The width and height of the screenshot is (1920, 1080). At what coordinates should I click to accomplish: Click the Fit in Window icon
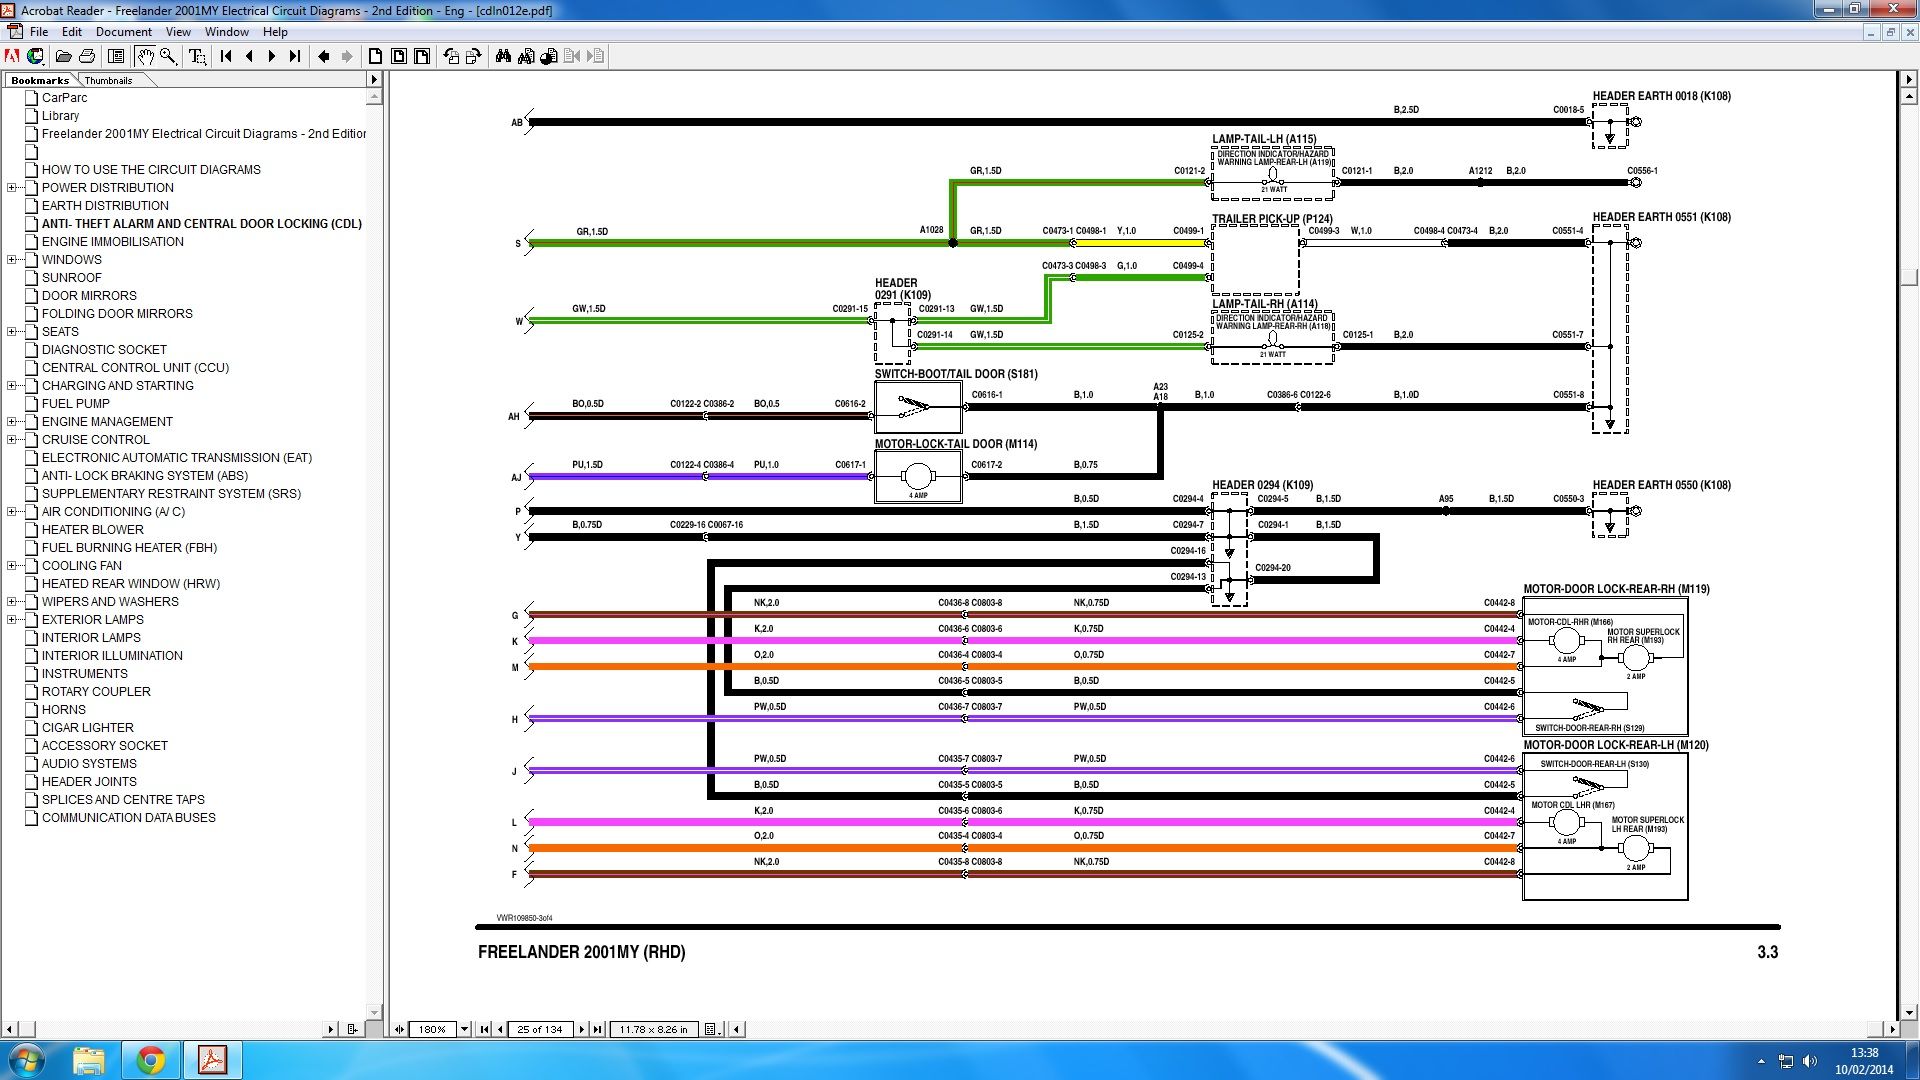pos(399,56)
